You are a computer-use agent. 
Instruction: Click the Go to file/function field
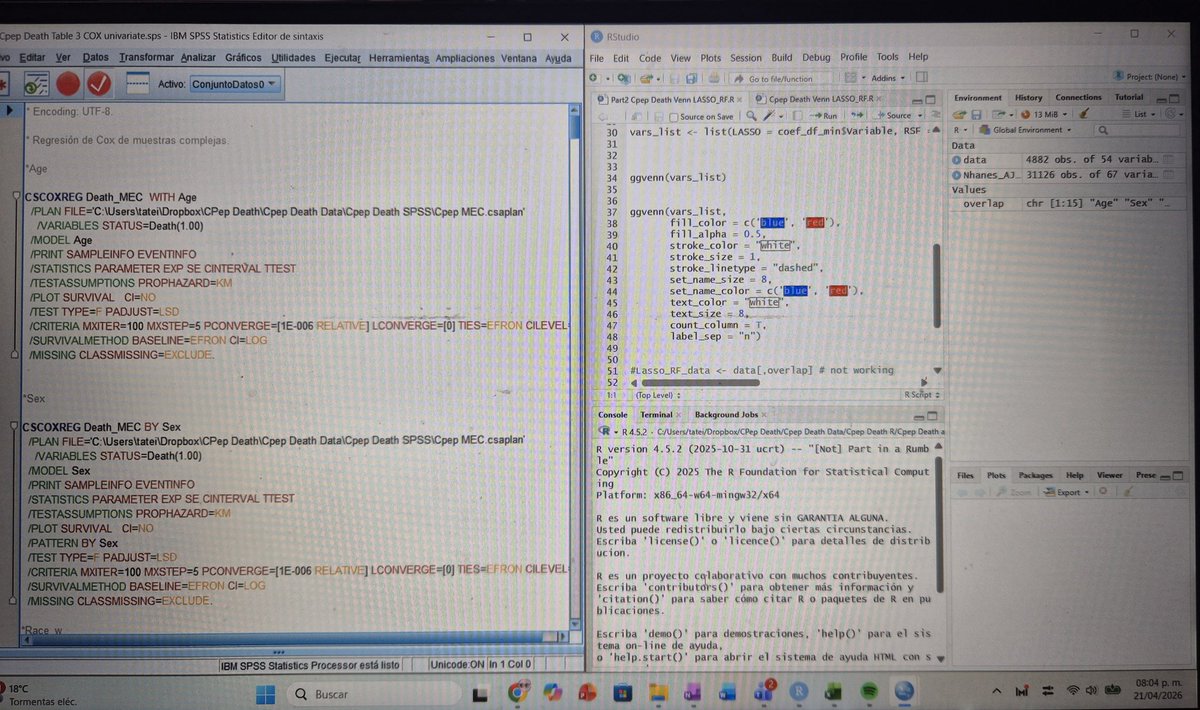click(x=780, y=78)
